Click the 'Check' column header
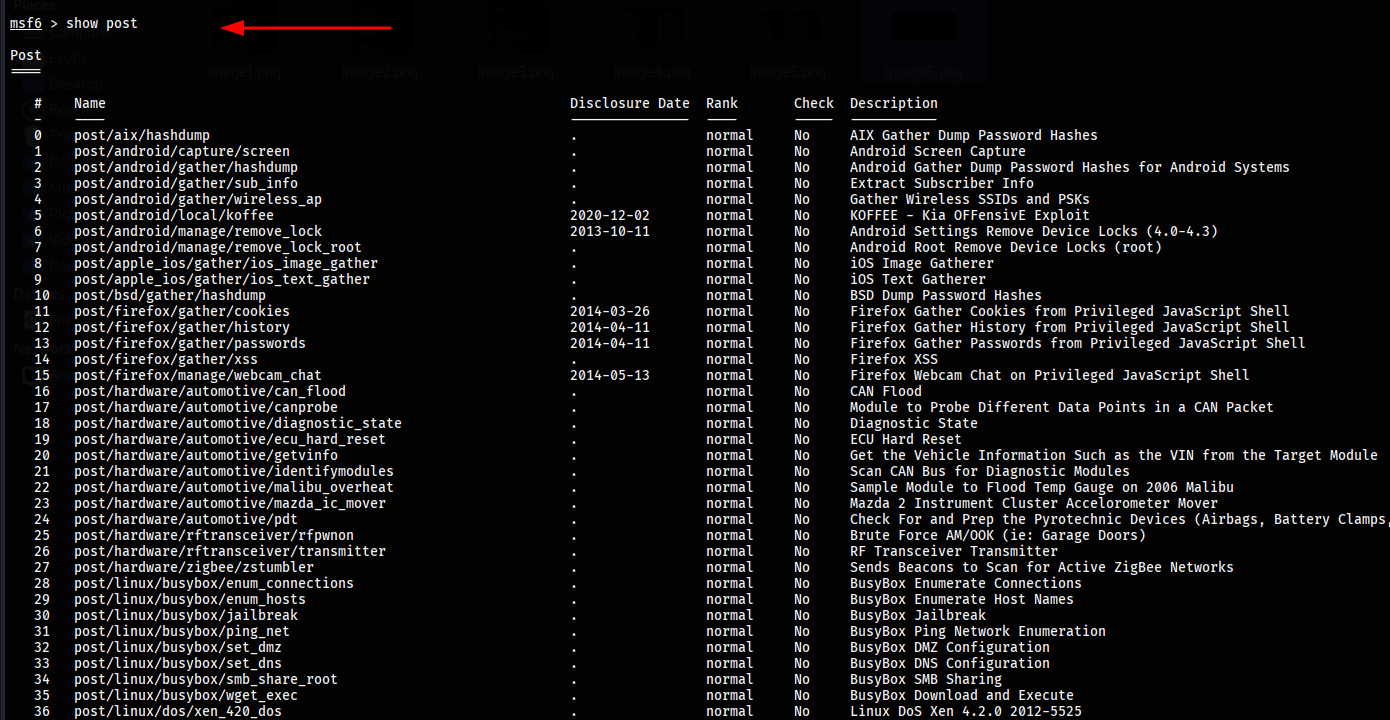The image size is (1390, 720). (x=813, y=103)
